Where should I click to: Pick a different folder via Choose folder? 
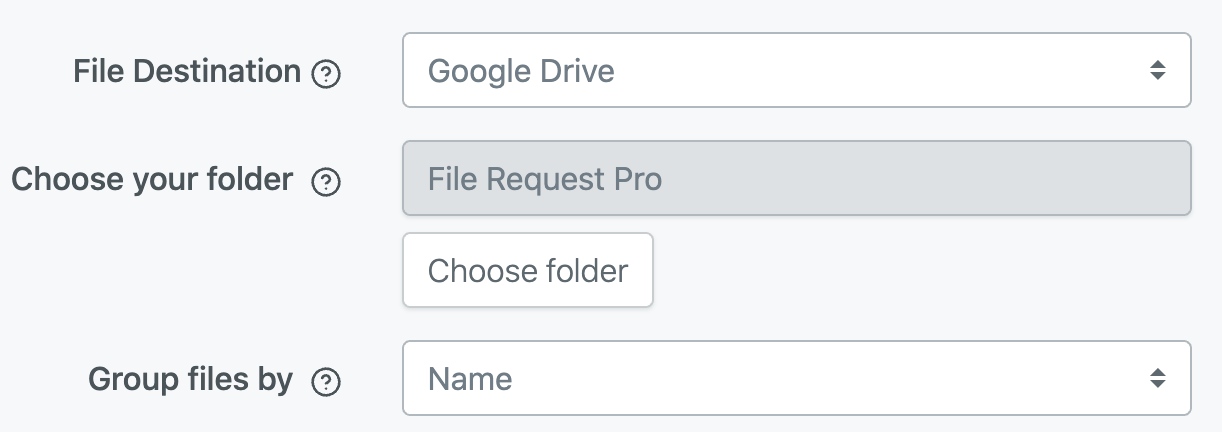click(528, 270)
